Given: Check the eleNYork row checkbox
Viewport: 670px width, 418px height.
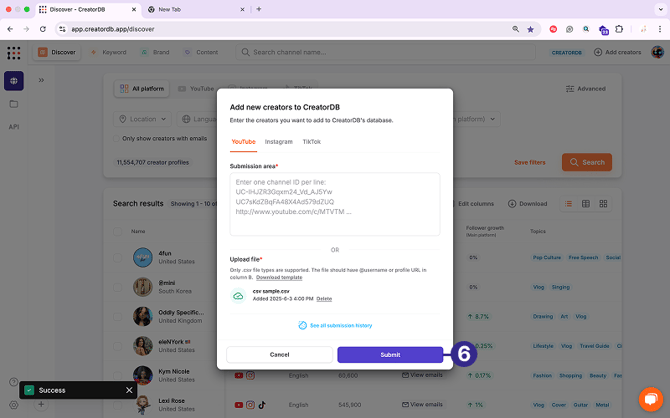Looking at the screenshot, I should click(118, 346).
